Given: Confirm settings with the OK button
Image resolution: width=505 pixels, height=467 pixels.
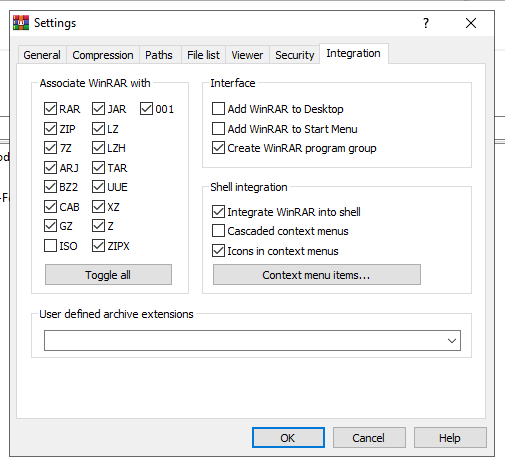Looking at the screenshot, I should pyautogui.click(x=288, y=438).
